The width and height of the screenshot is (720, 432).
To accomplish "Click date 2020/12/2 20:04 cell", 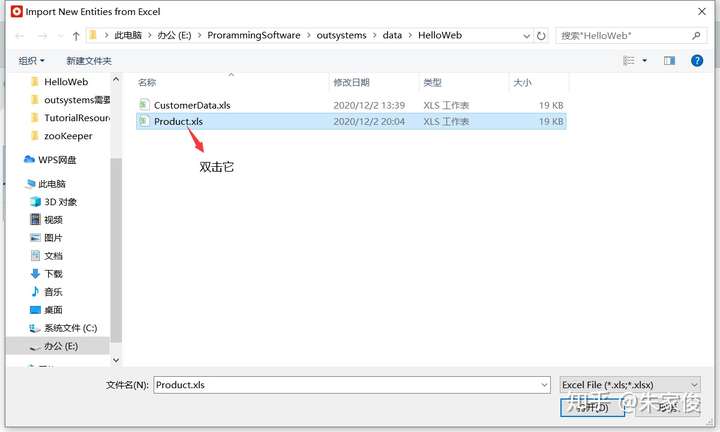I will 369,121.
